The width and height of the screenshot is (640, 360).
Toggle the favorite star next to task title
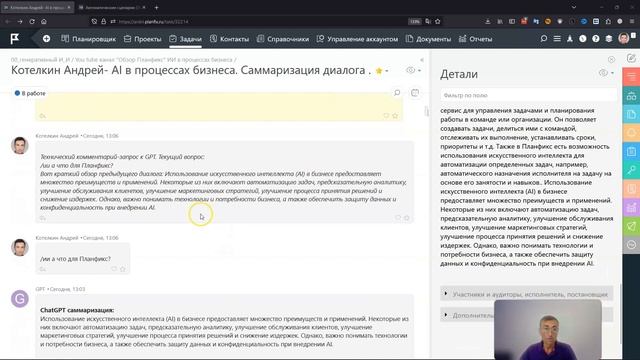click(x=379, y=71)
